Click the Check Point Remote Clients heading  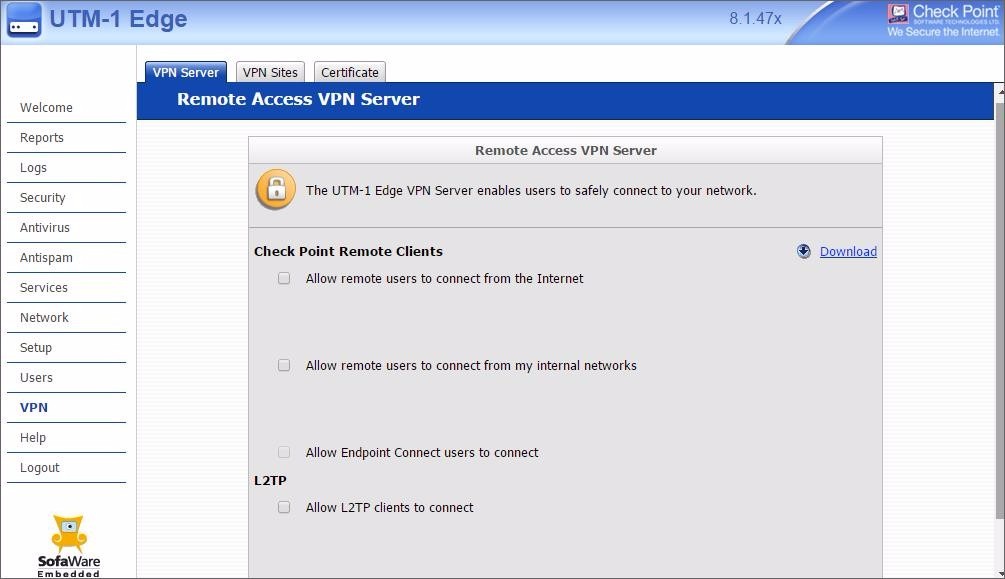click(348, 251)
